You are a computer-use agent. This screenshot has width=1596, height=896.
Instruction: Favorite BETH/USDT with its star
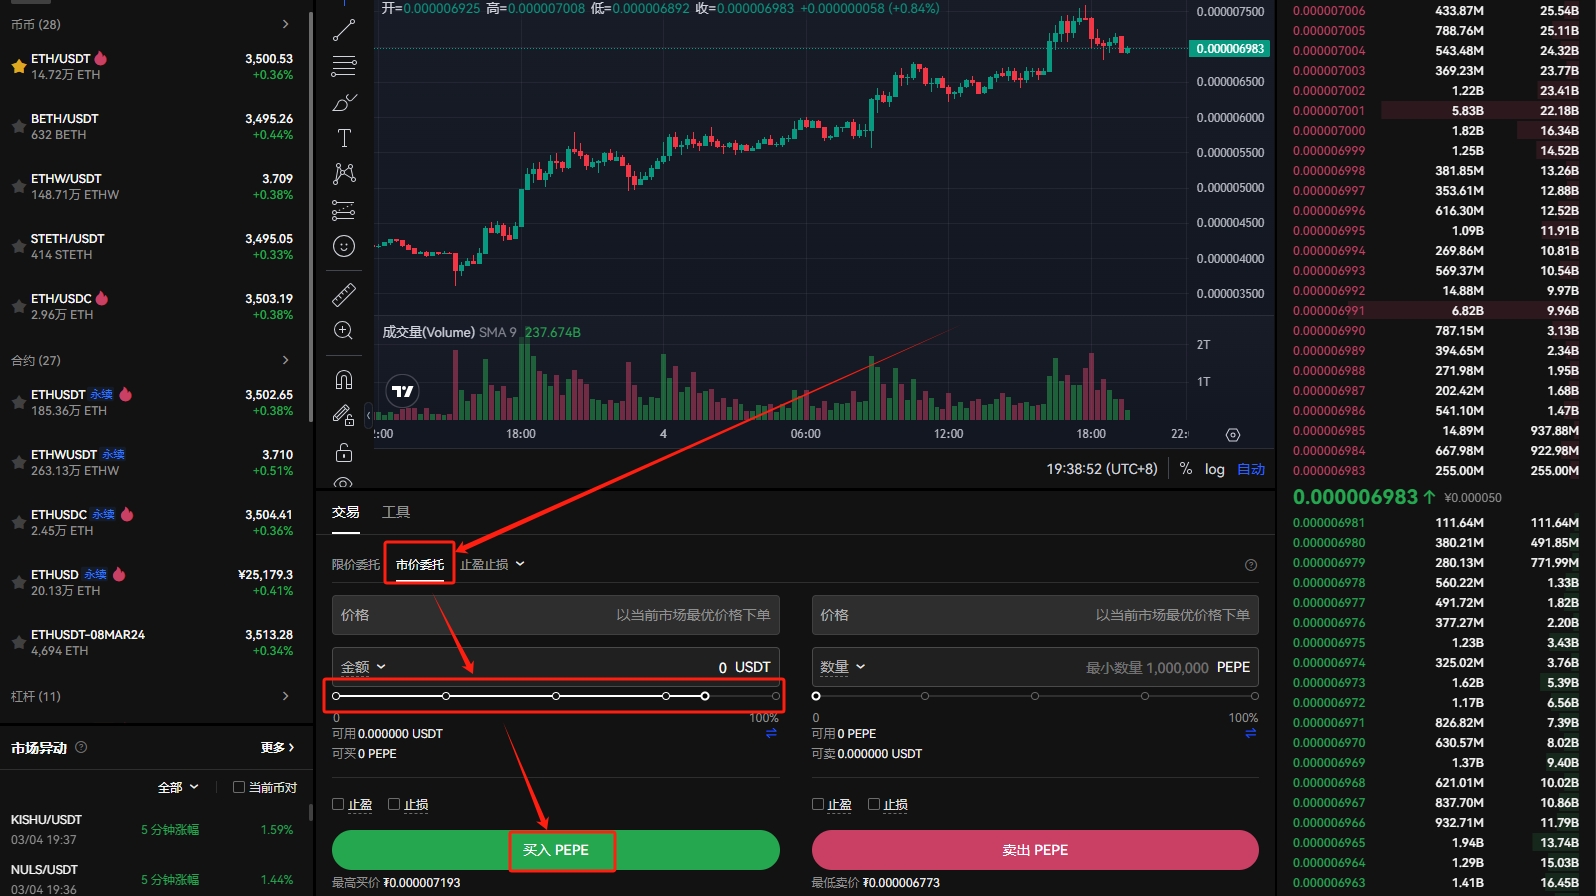coord(18,127)
